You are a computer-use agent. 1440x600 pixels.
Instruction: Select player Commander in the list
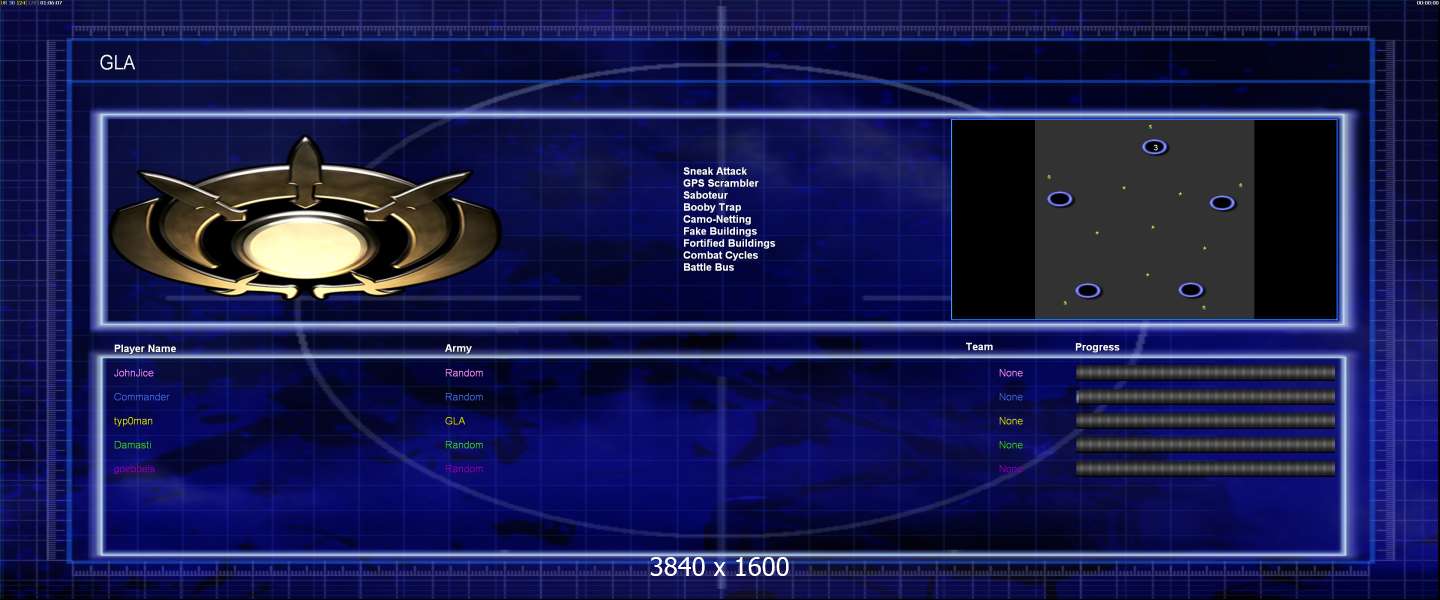(142, 397)
